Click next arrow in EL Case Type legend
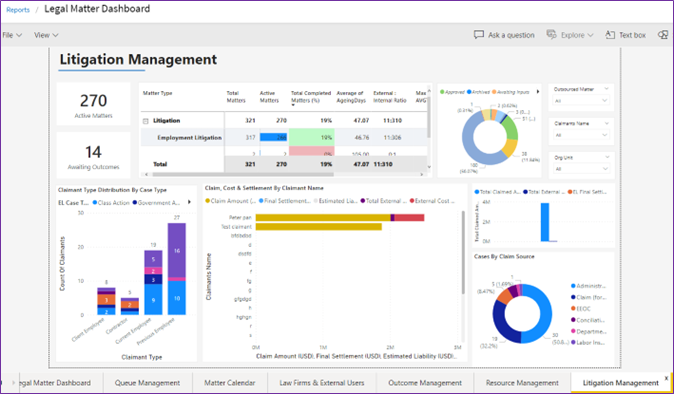The width and height of the screenshot is (674, 394). point(190,202)
